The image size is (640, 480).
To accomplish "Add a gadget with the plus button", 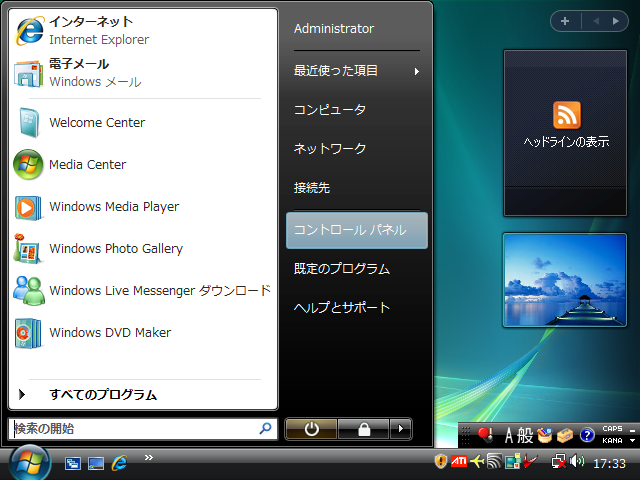I will coord(565,21).
